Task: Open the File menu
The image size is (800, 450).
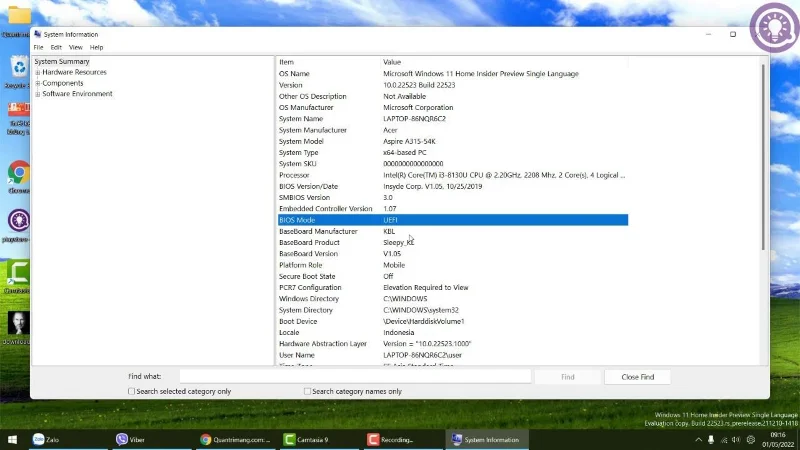Action: (x=38, y=47)
